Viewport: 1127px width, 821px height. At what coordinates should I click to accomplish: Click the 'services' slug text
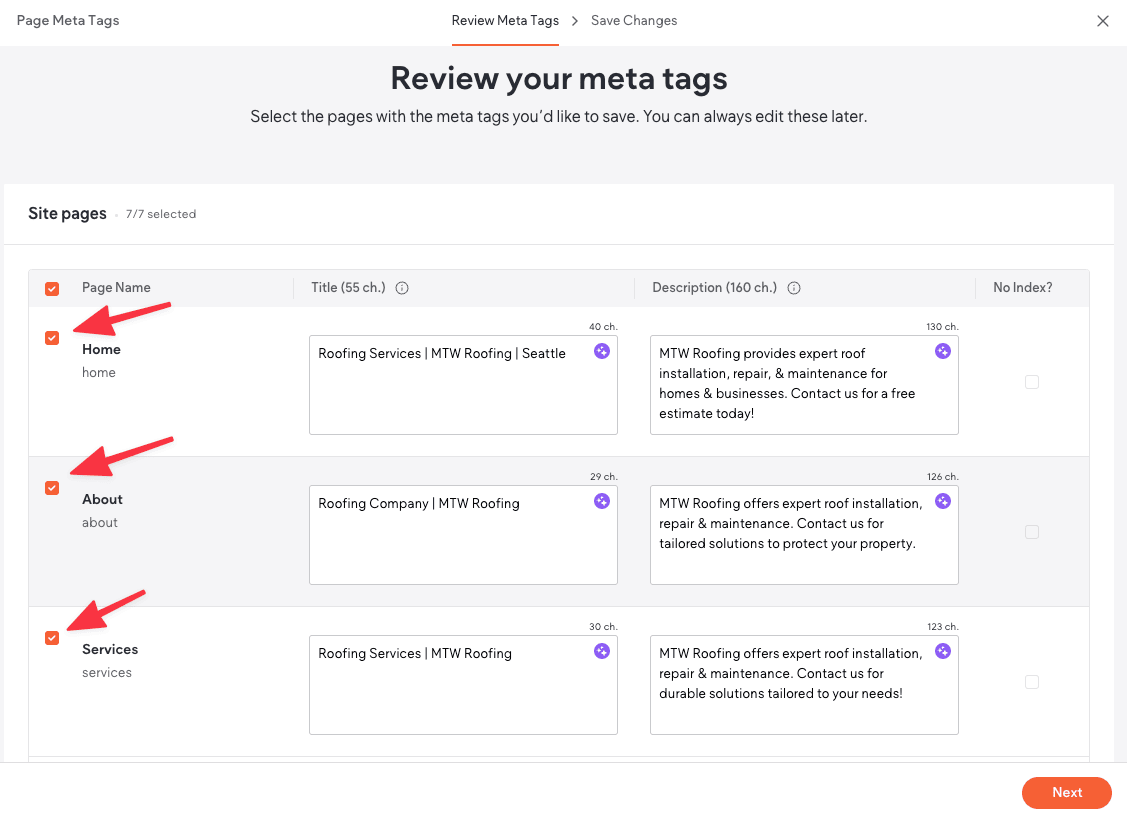107,673
